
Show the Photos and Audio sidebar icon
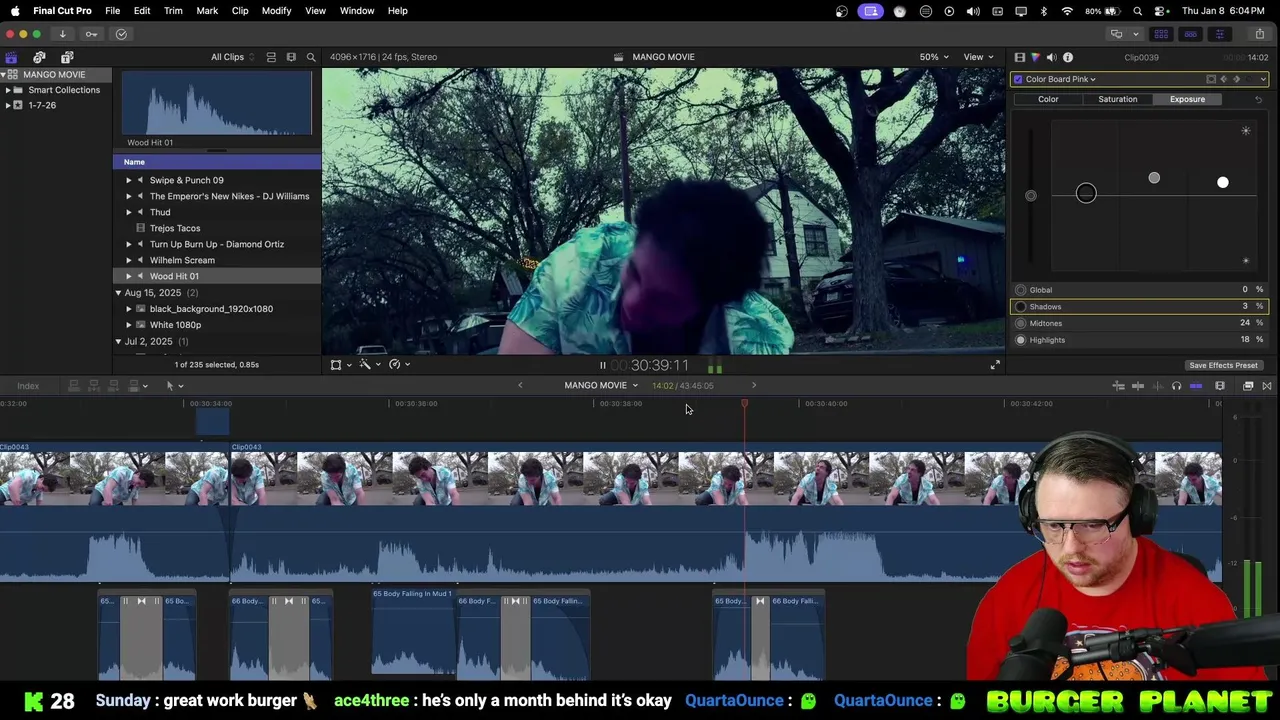39,57
